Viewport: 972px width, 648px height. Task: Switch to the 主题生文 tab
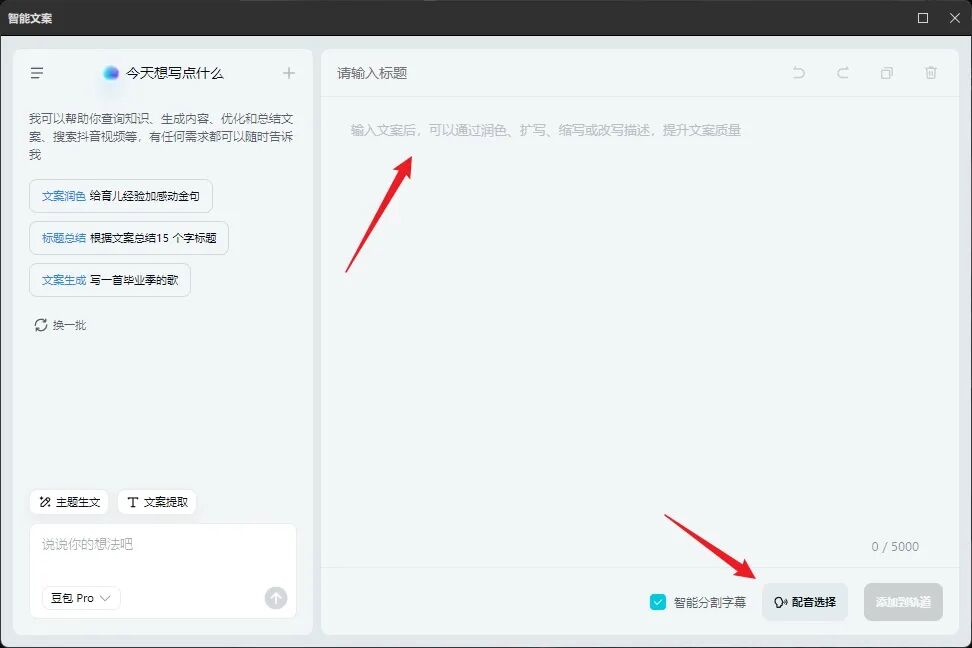point(68,502)
